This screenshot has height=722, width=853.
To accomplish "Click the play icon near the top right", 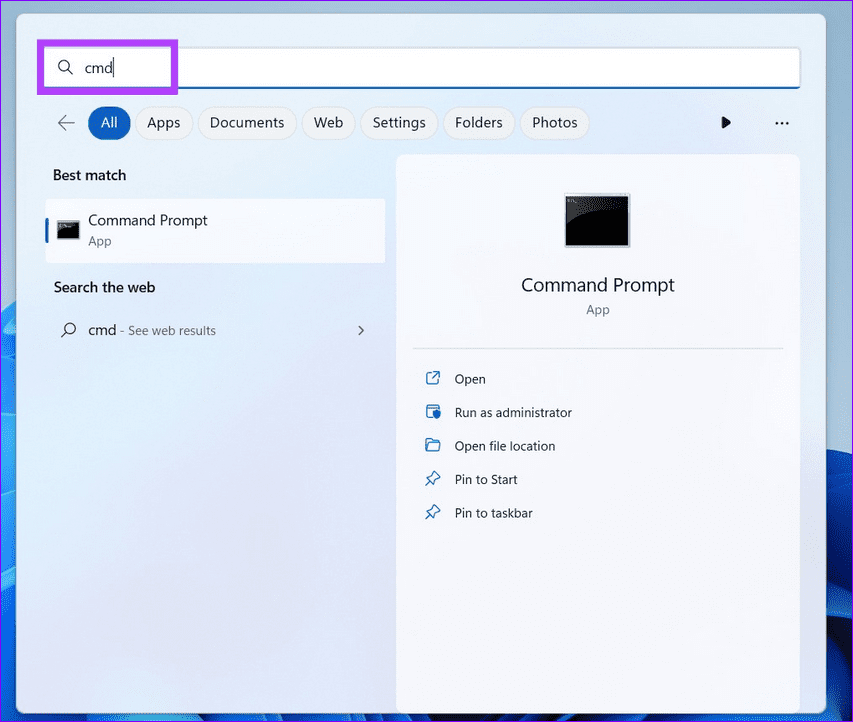I will (x=725, y=122).
